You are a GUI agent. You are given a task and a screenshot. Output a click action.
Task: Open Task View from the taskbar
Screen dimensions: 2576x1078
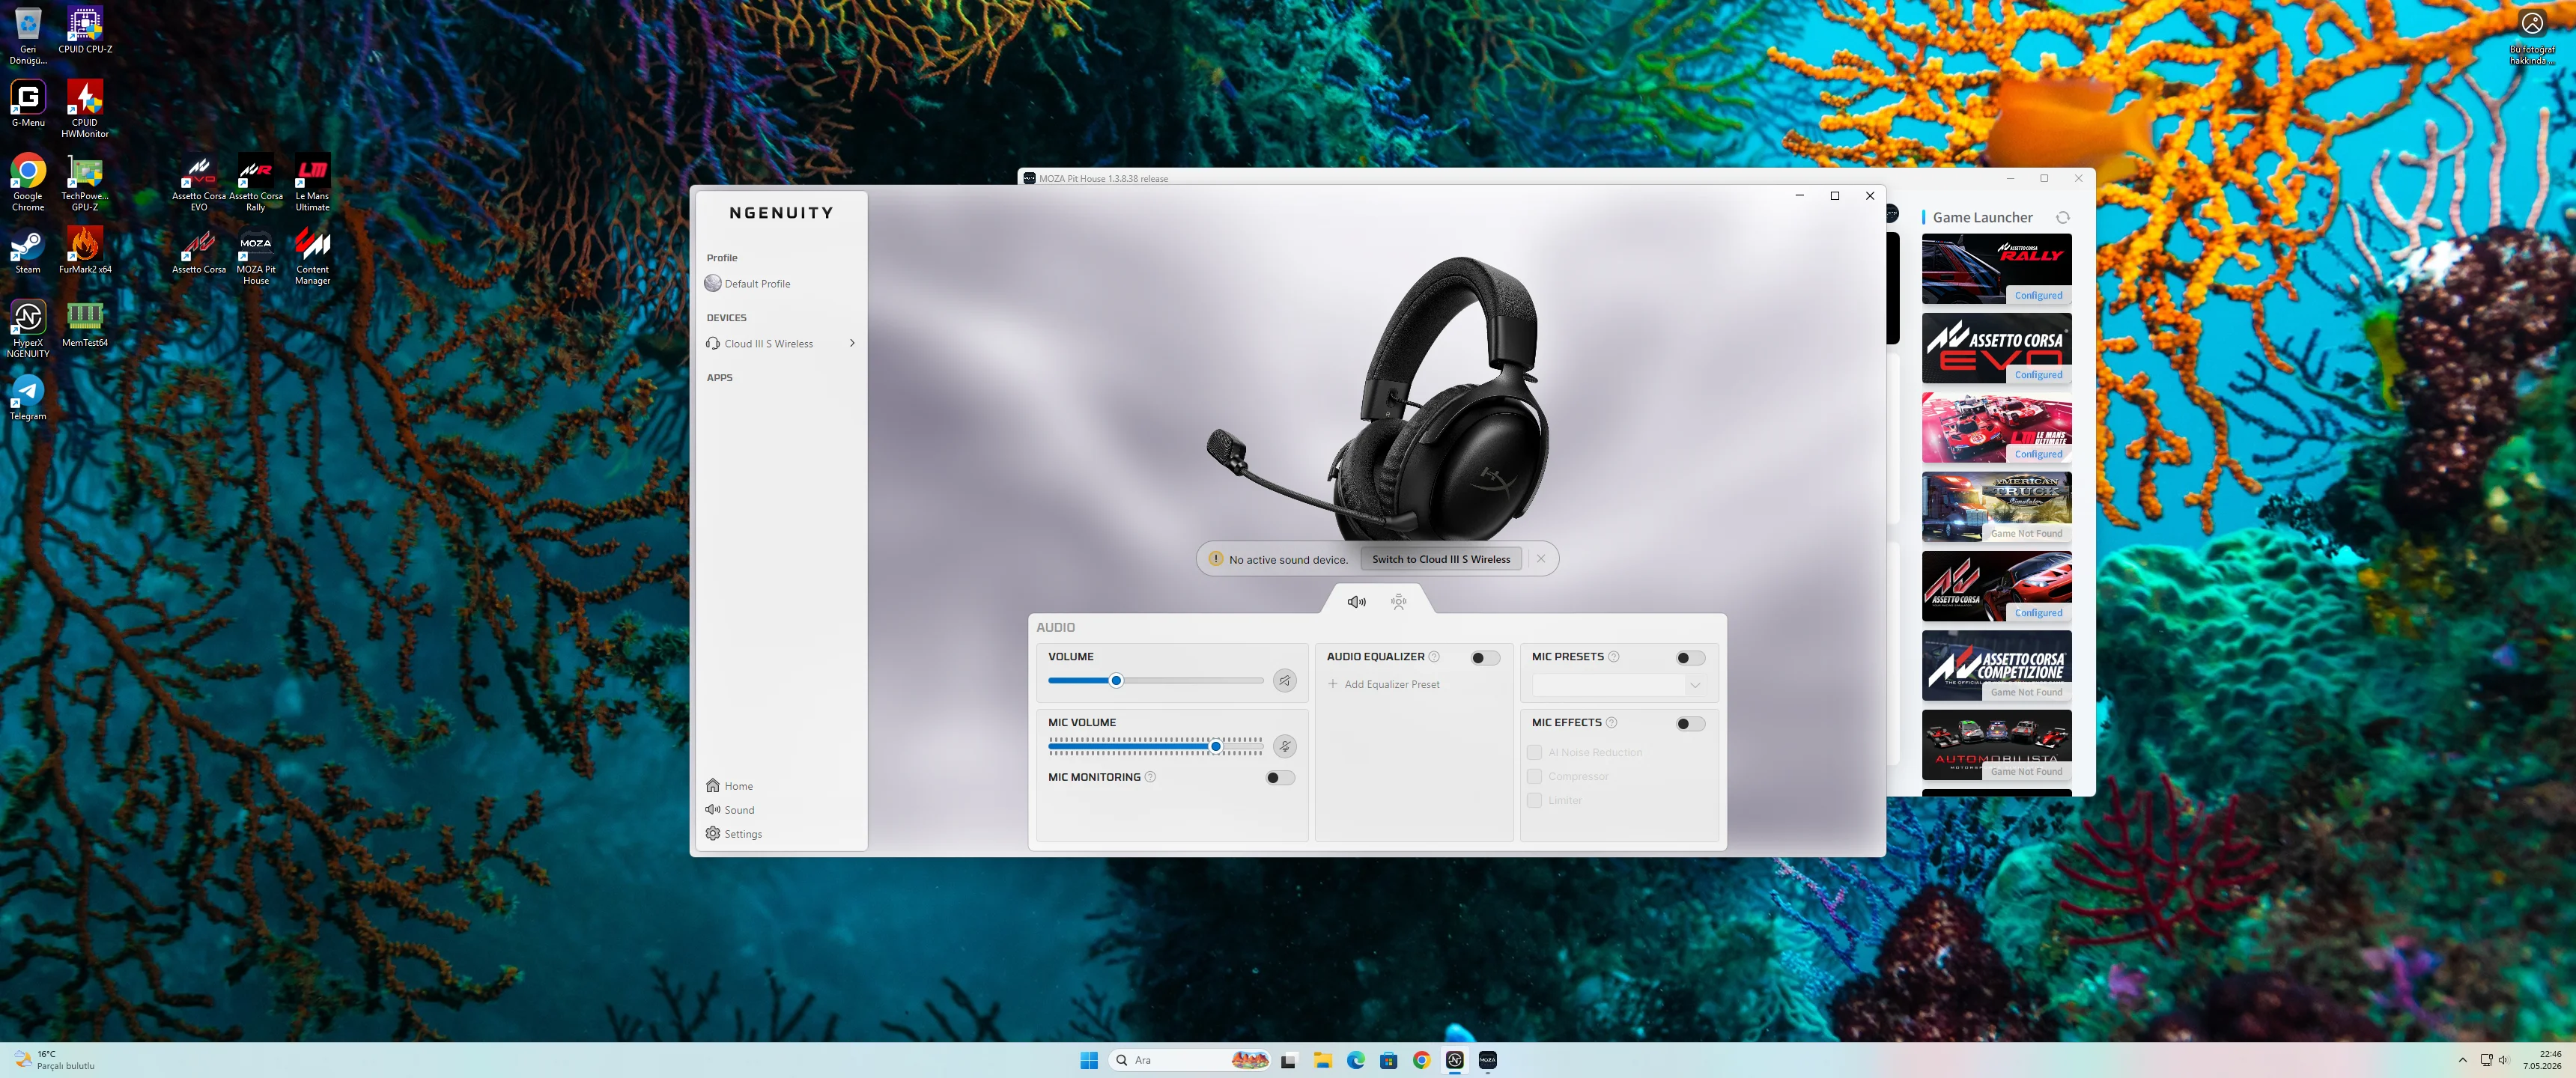click(1288, 1060)
